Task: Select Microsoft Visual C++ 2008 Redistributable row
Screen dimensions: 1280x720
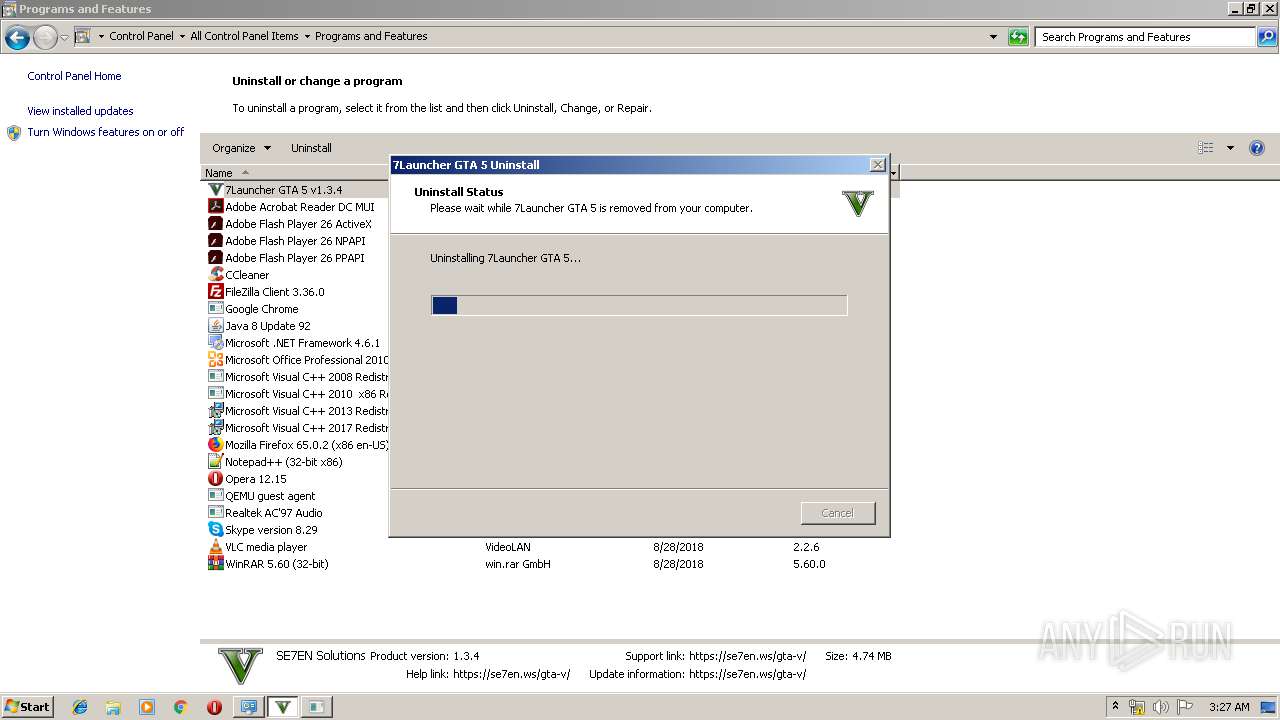Action: [x=296, y=377]
